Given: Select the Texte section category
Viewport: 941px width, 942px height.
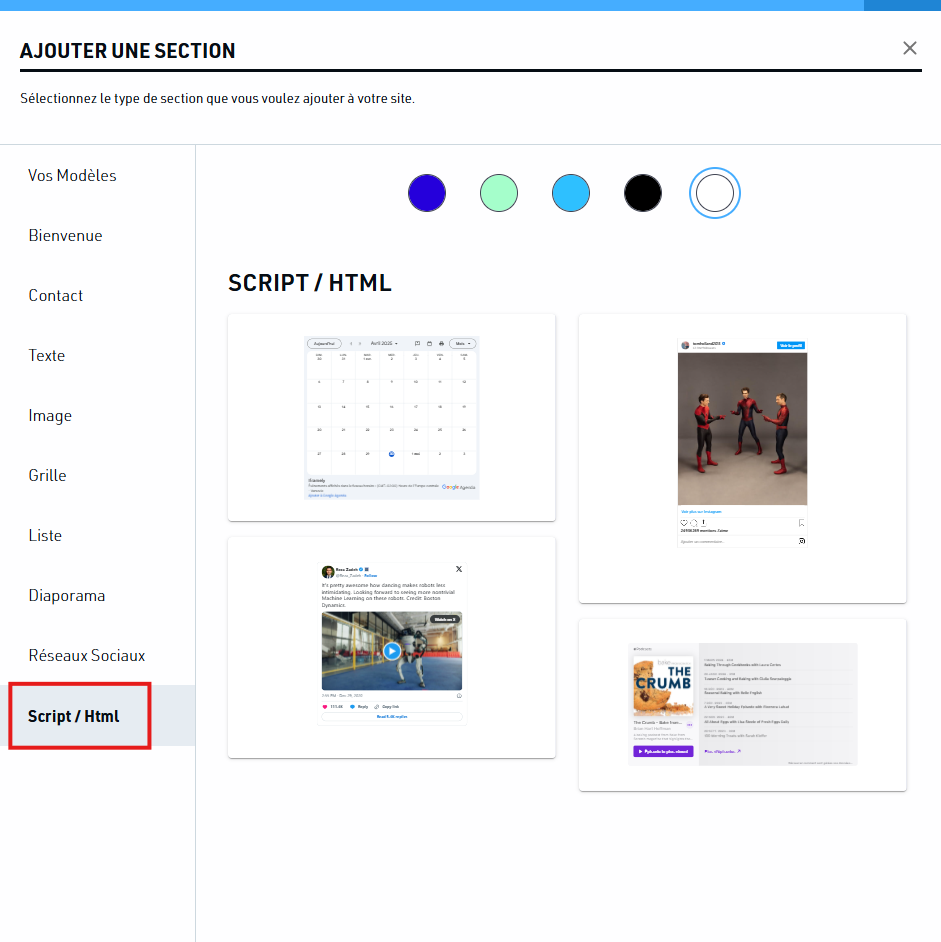Looking at the screenshot, I should (x=47, y=356).
